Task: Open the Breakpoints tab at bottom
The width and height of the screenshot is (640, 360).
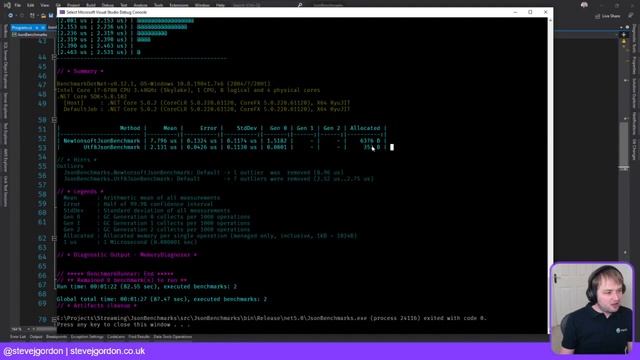Action: [56, 337]
